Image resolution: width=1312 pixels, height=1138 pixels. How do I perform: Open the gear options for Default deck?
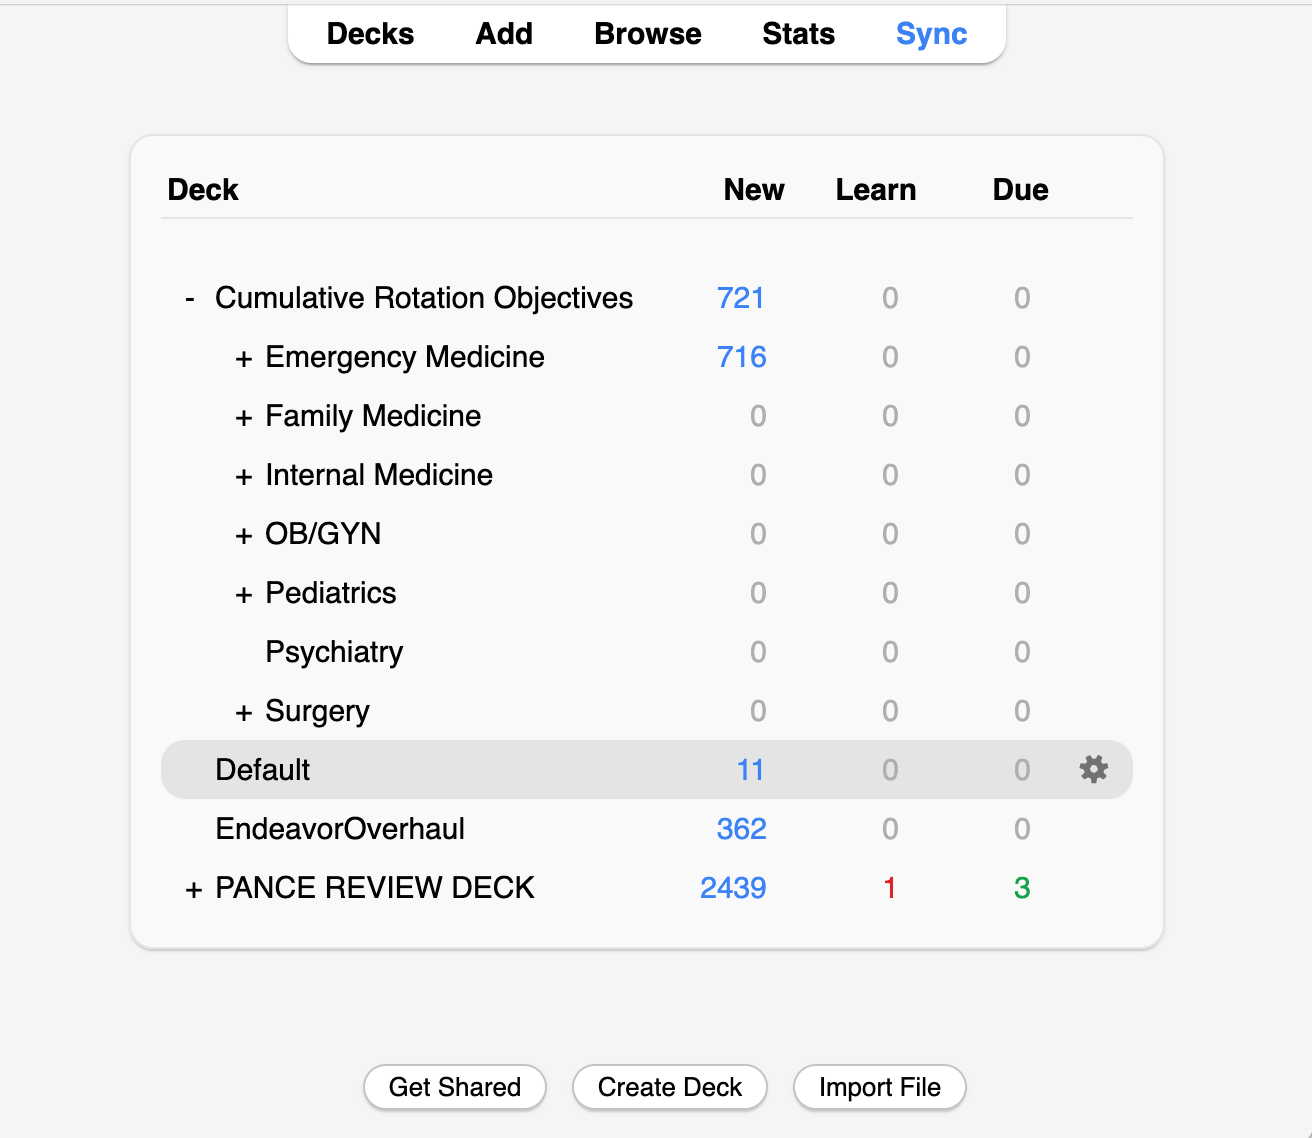click(1094, 769)
